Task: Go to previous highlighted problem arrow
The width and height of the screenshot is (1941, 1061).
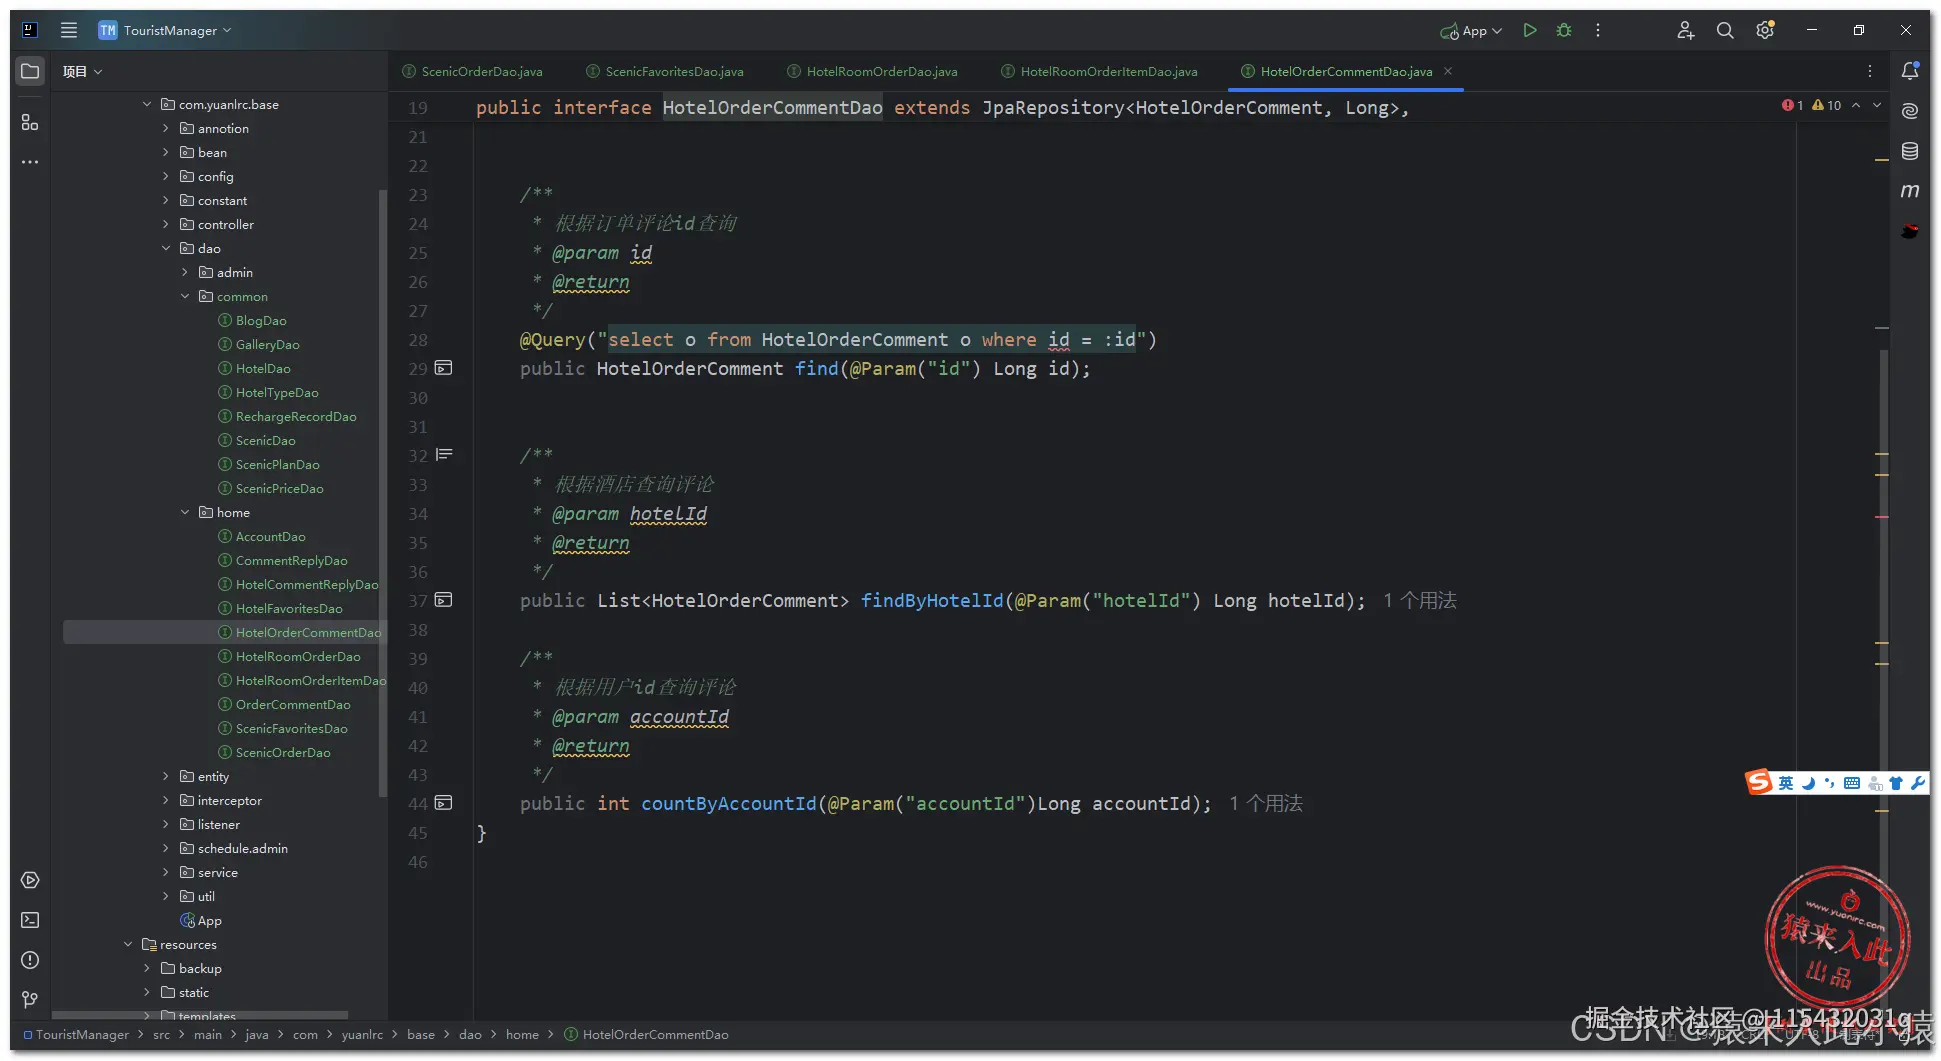Action: (x=1856, y=105)
